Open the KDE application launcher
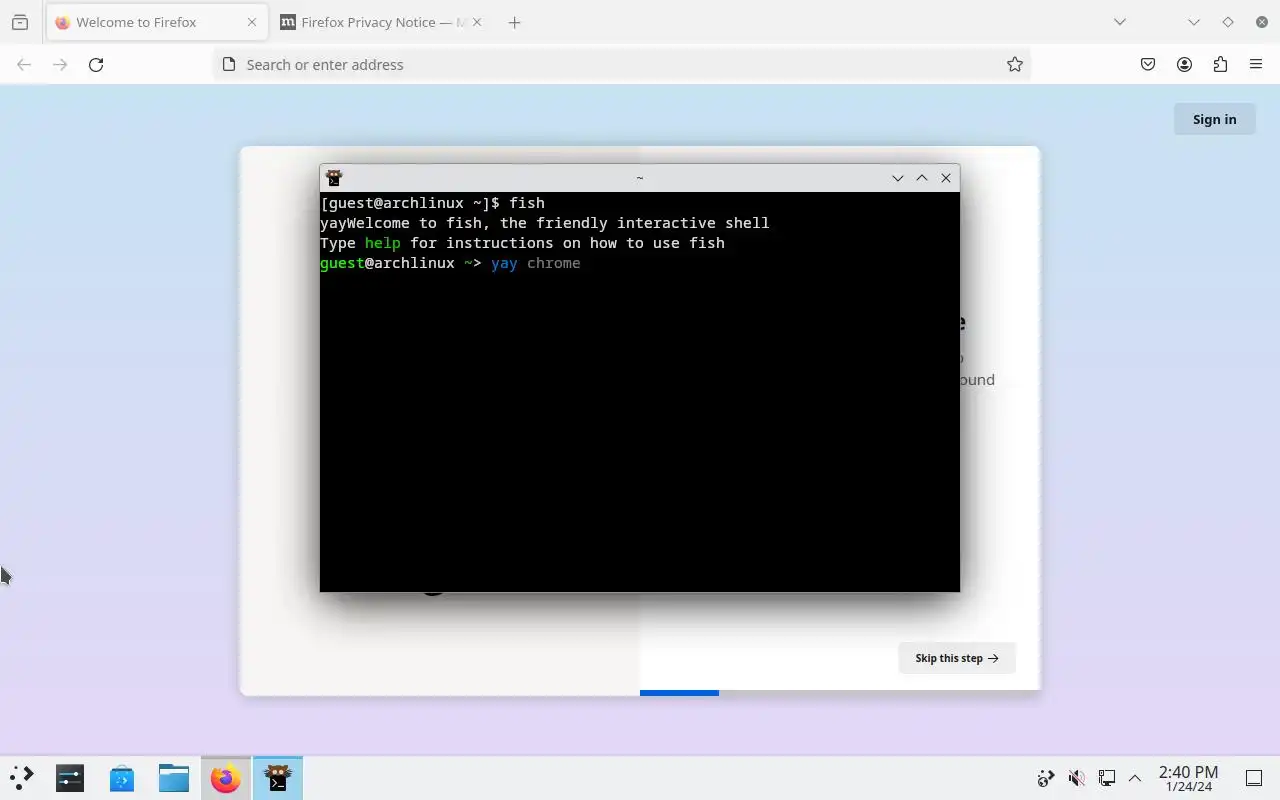1280x800 pixels. pyautogui.click(x=21, y=777)
